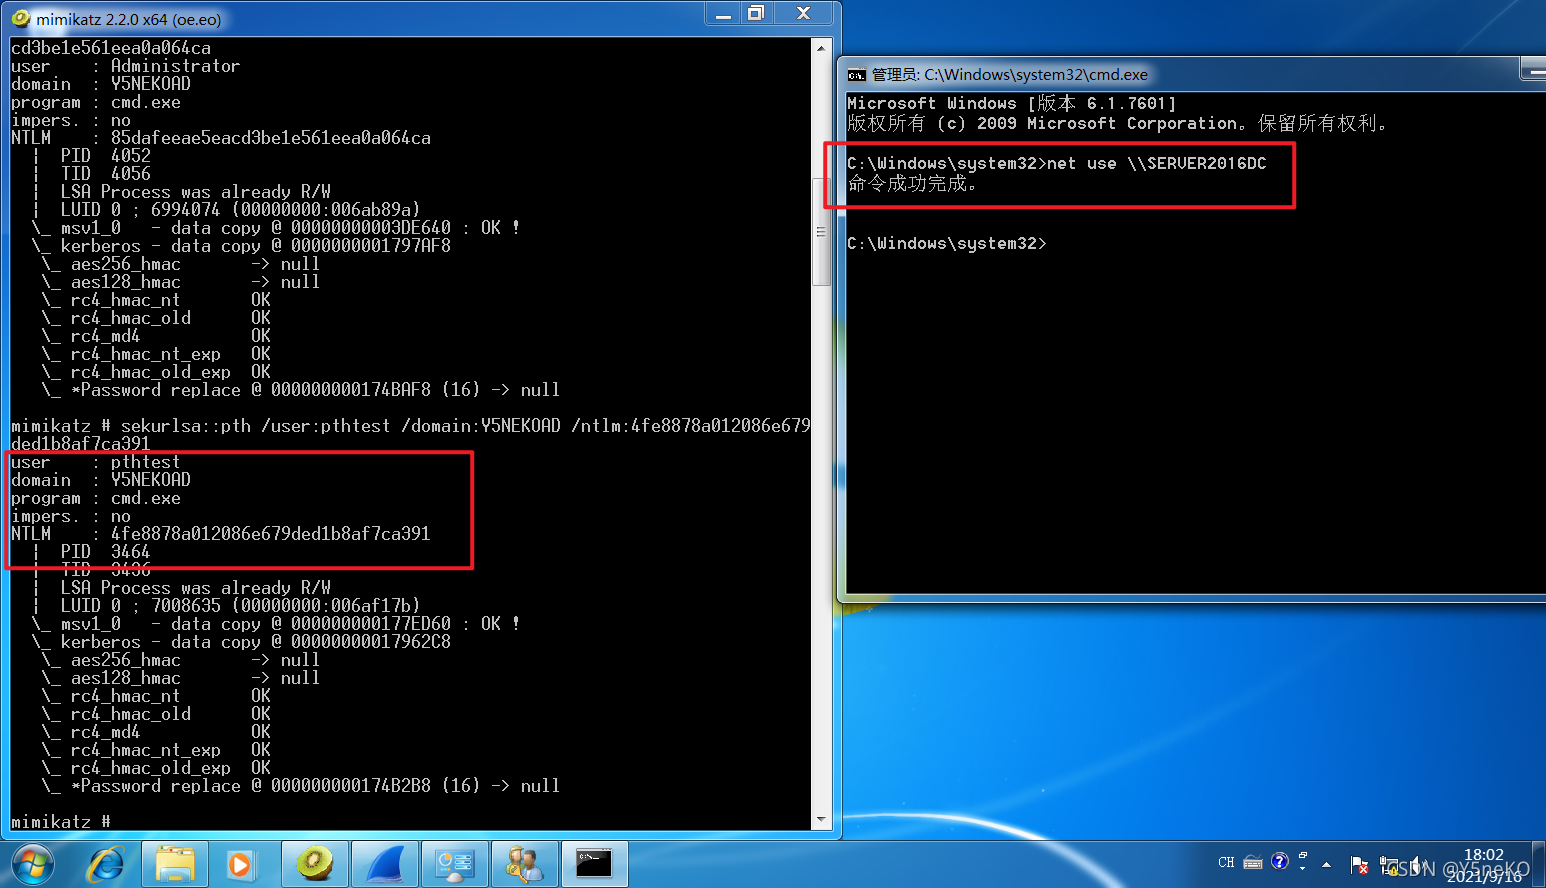This screenshot has width=1546, height=888.
Task: Switch to Wireshark shark fin taskbar icon
Action: [385, 864]
